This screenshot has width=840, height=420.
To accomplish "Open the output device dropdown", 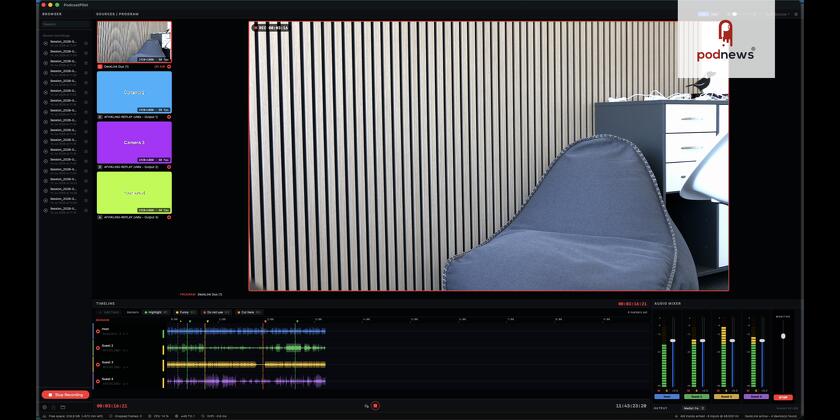I will tap(693, 408).
